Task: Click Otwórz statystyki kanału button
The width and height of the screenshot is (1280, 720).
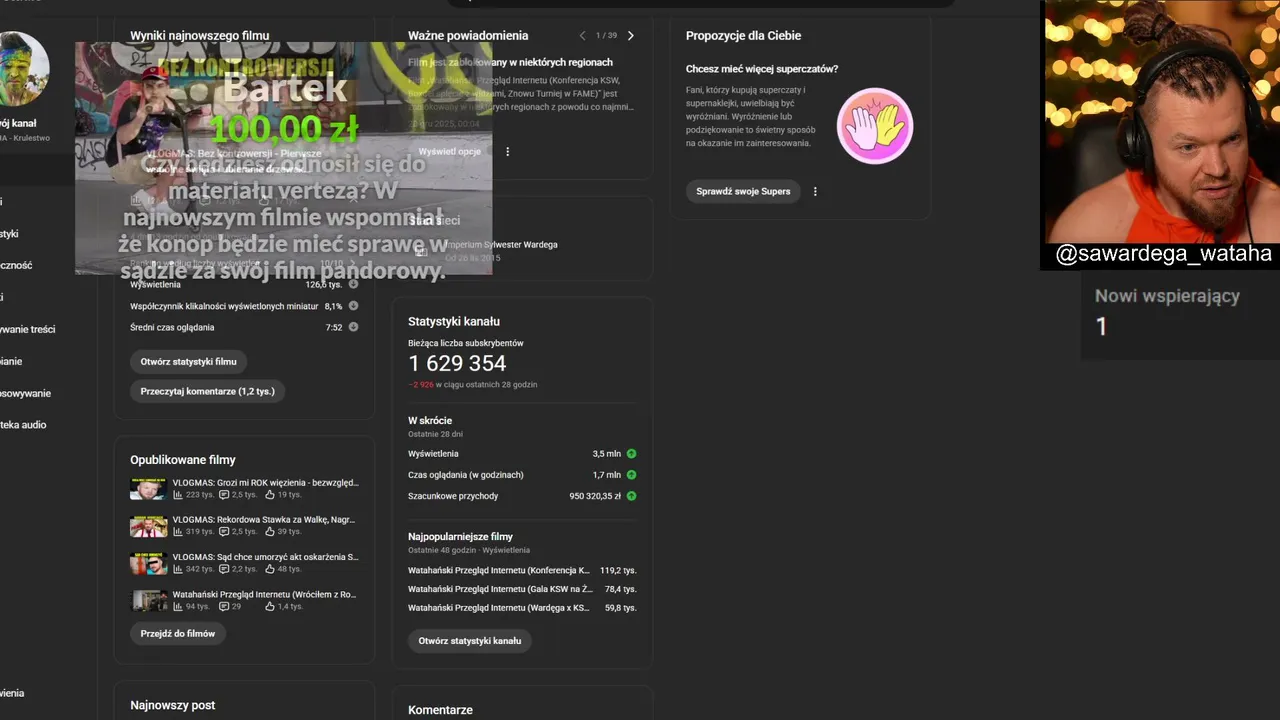Action: [469, 640]
